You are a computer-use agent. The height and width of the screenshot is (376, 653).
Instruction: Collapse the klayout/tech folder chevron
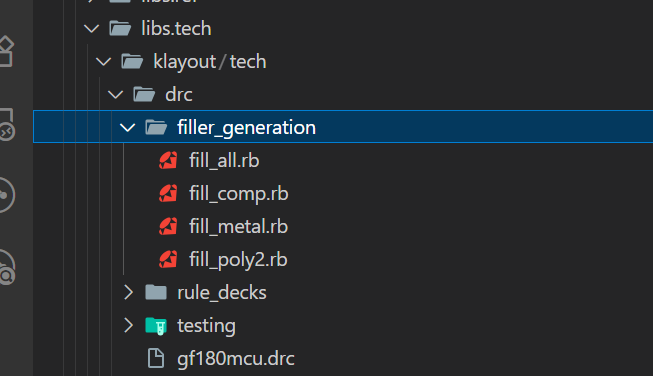103,62
